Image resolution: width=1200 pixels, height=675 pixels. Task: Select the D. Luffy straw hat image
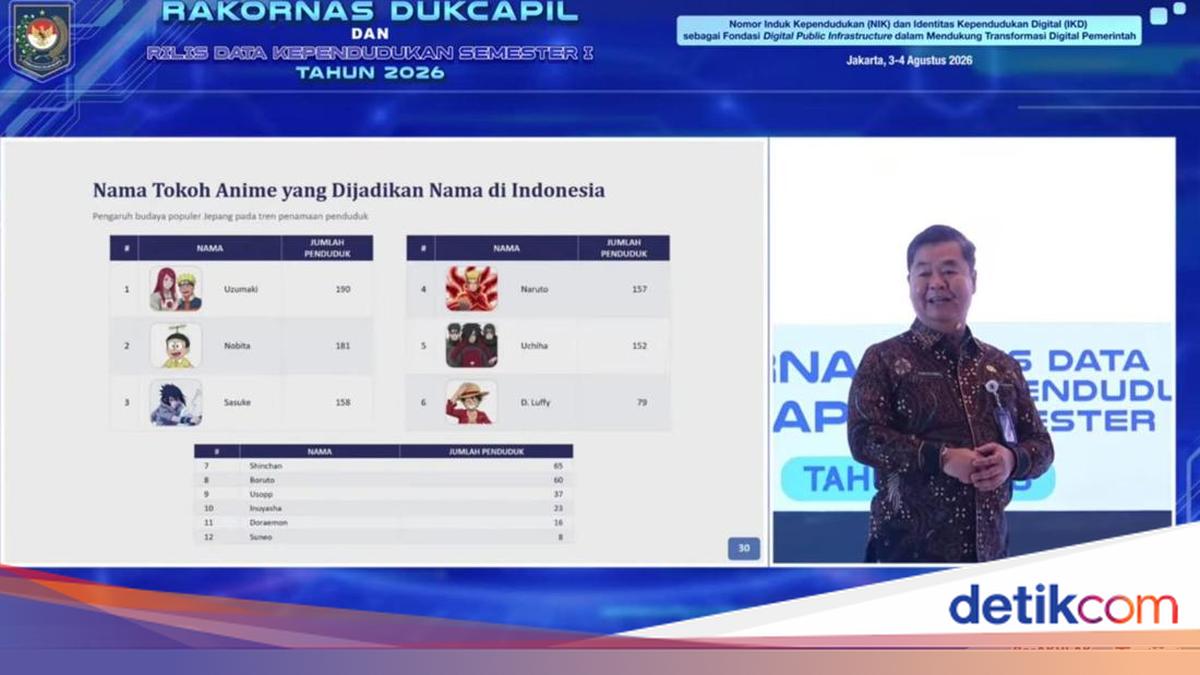pyautogui.click(x=471, y=403)
